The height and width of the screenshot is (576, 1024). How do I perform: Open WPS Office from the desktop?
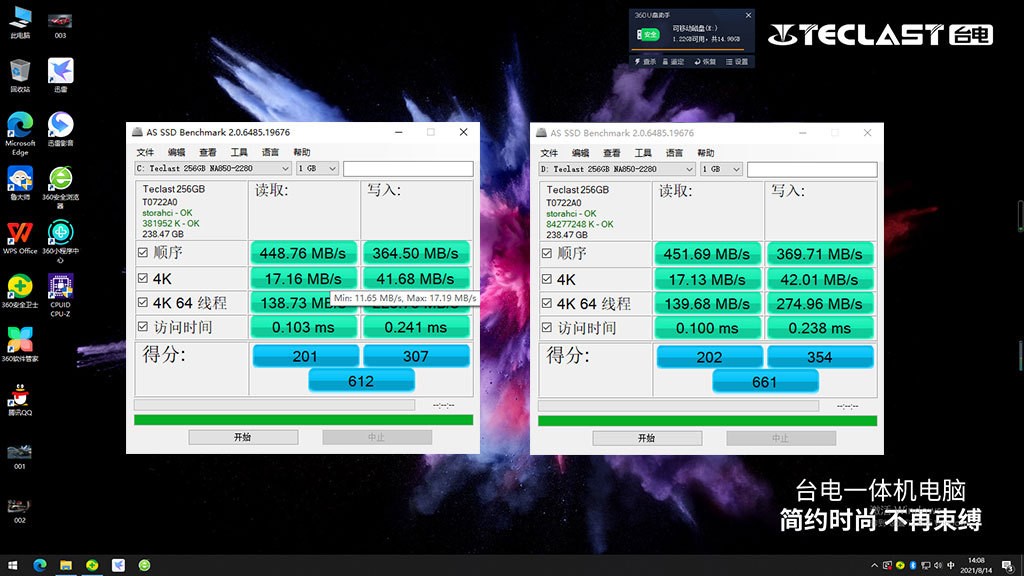(20, 234)
